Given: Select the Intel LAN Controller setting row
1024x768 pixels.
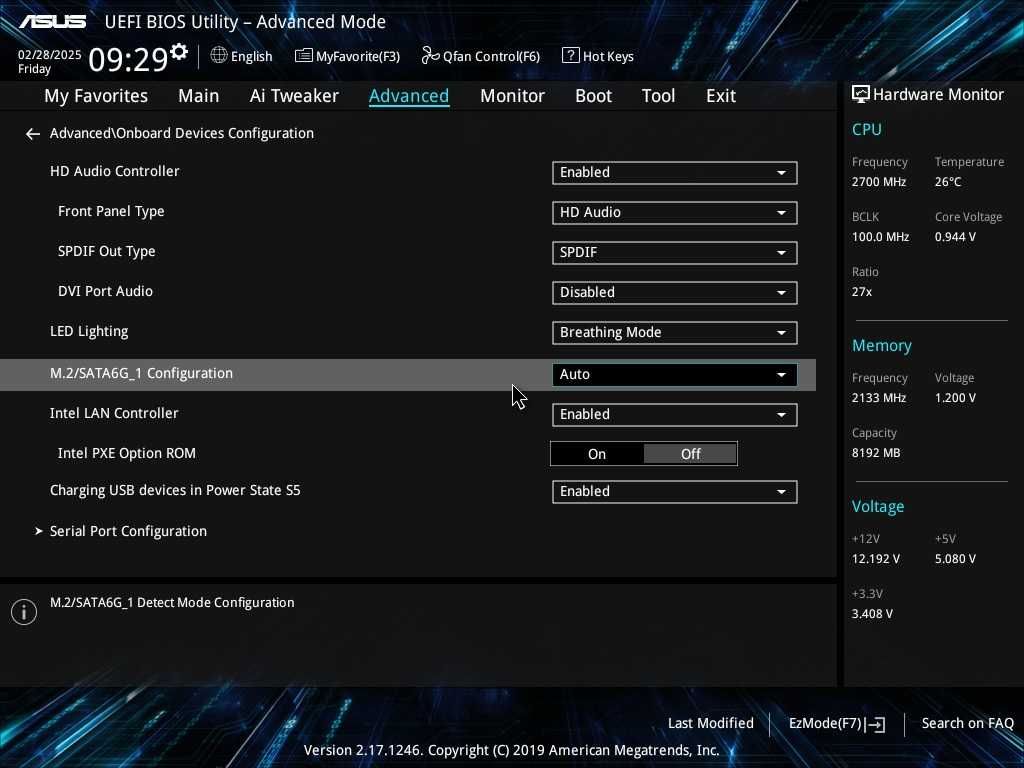Looking at the screenshot, I should click(x=408, y=414).
